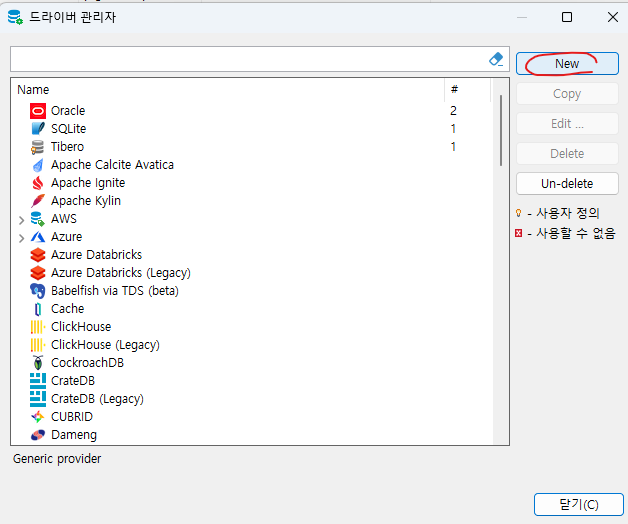Click the Oracle connection count 2
Viewport: 628px width, 524px height.
click(x=453, y=111)
